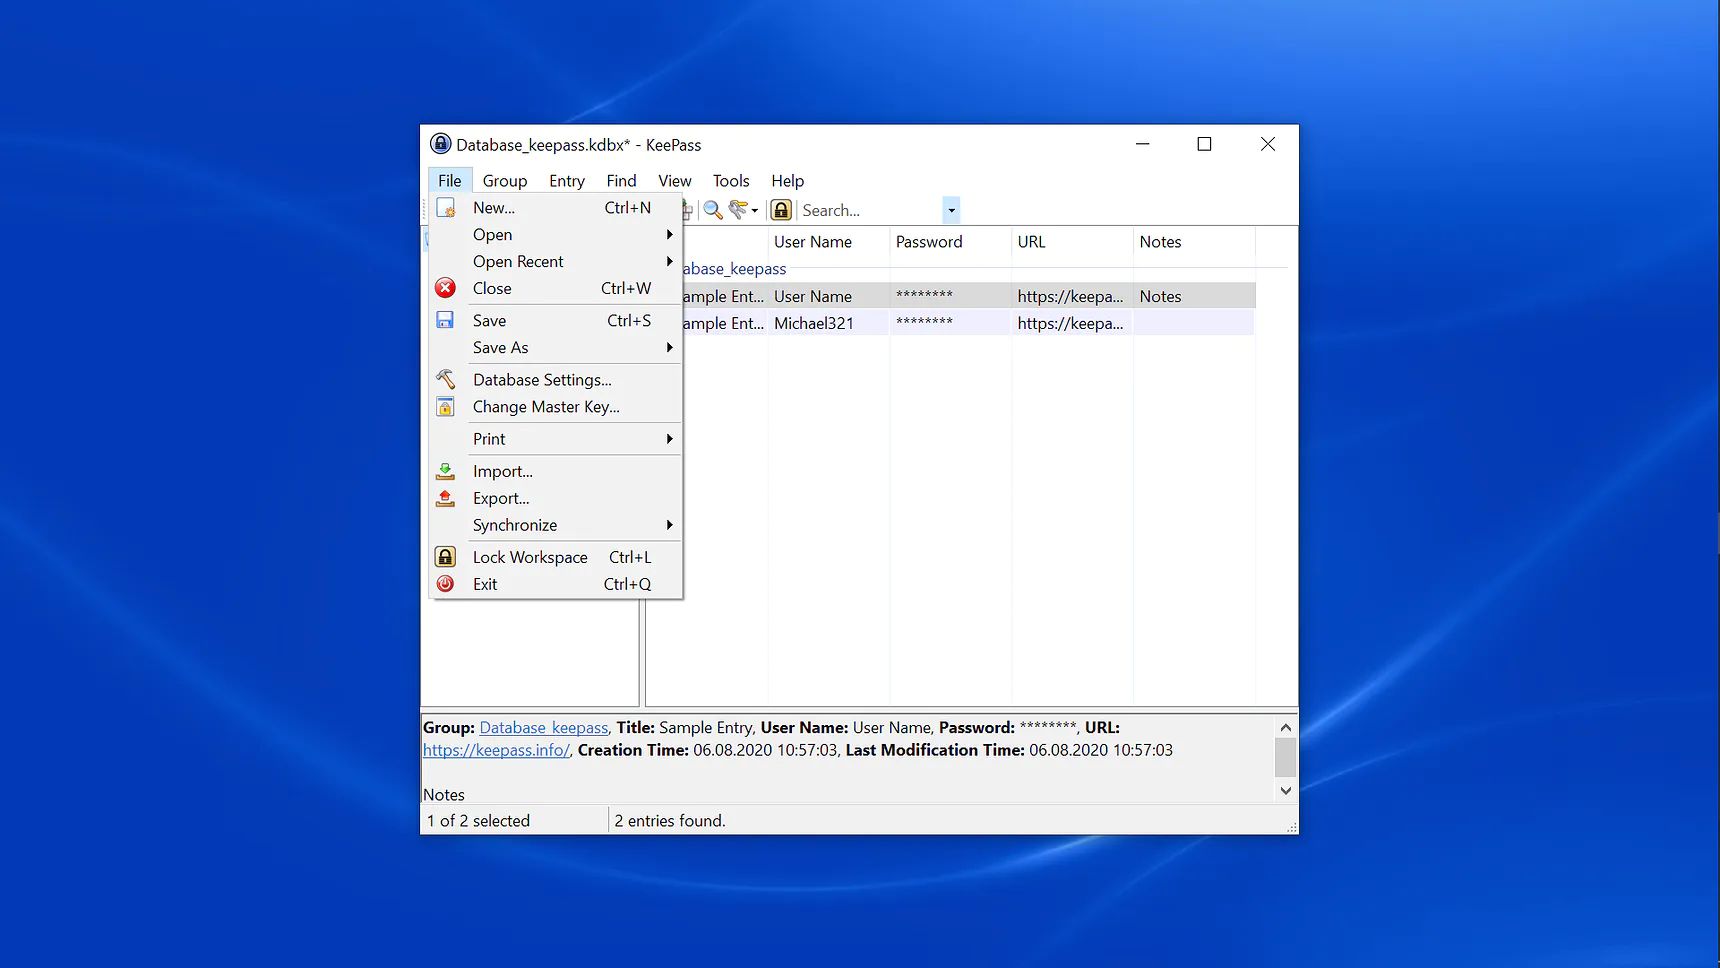Click the Import green arrow icon
Screen dimensions: 1720x968
(446, 471)
